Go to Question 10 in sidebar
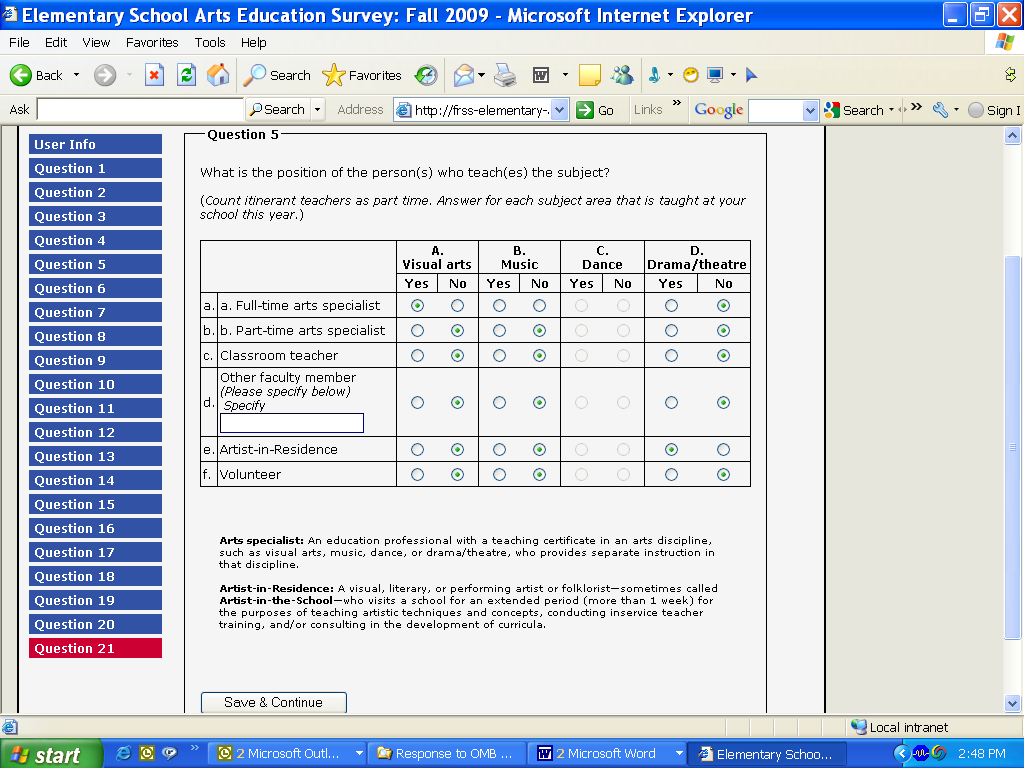 [95, 384]
